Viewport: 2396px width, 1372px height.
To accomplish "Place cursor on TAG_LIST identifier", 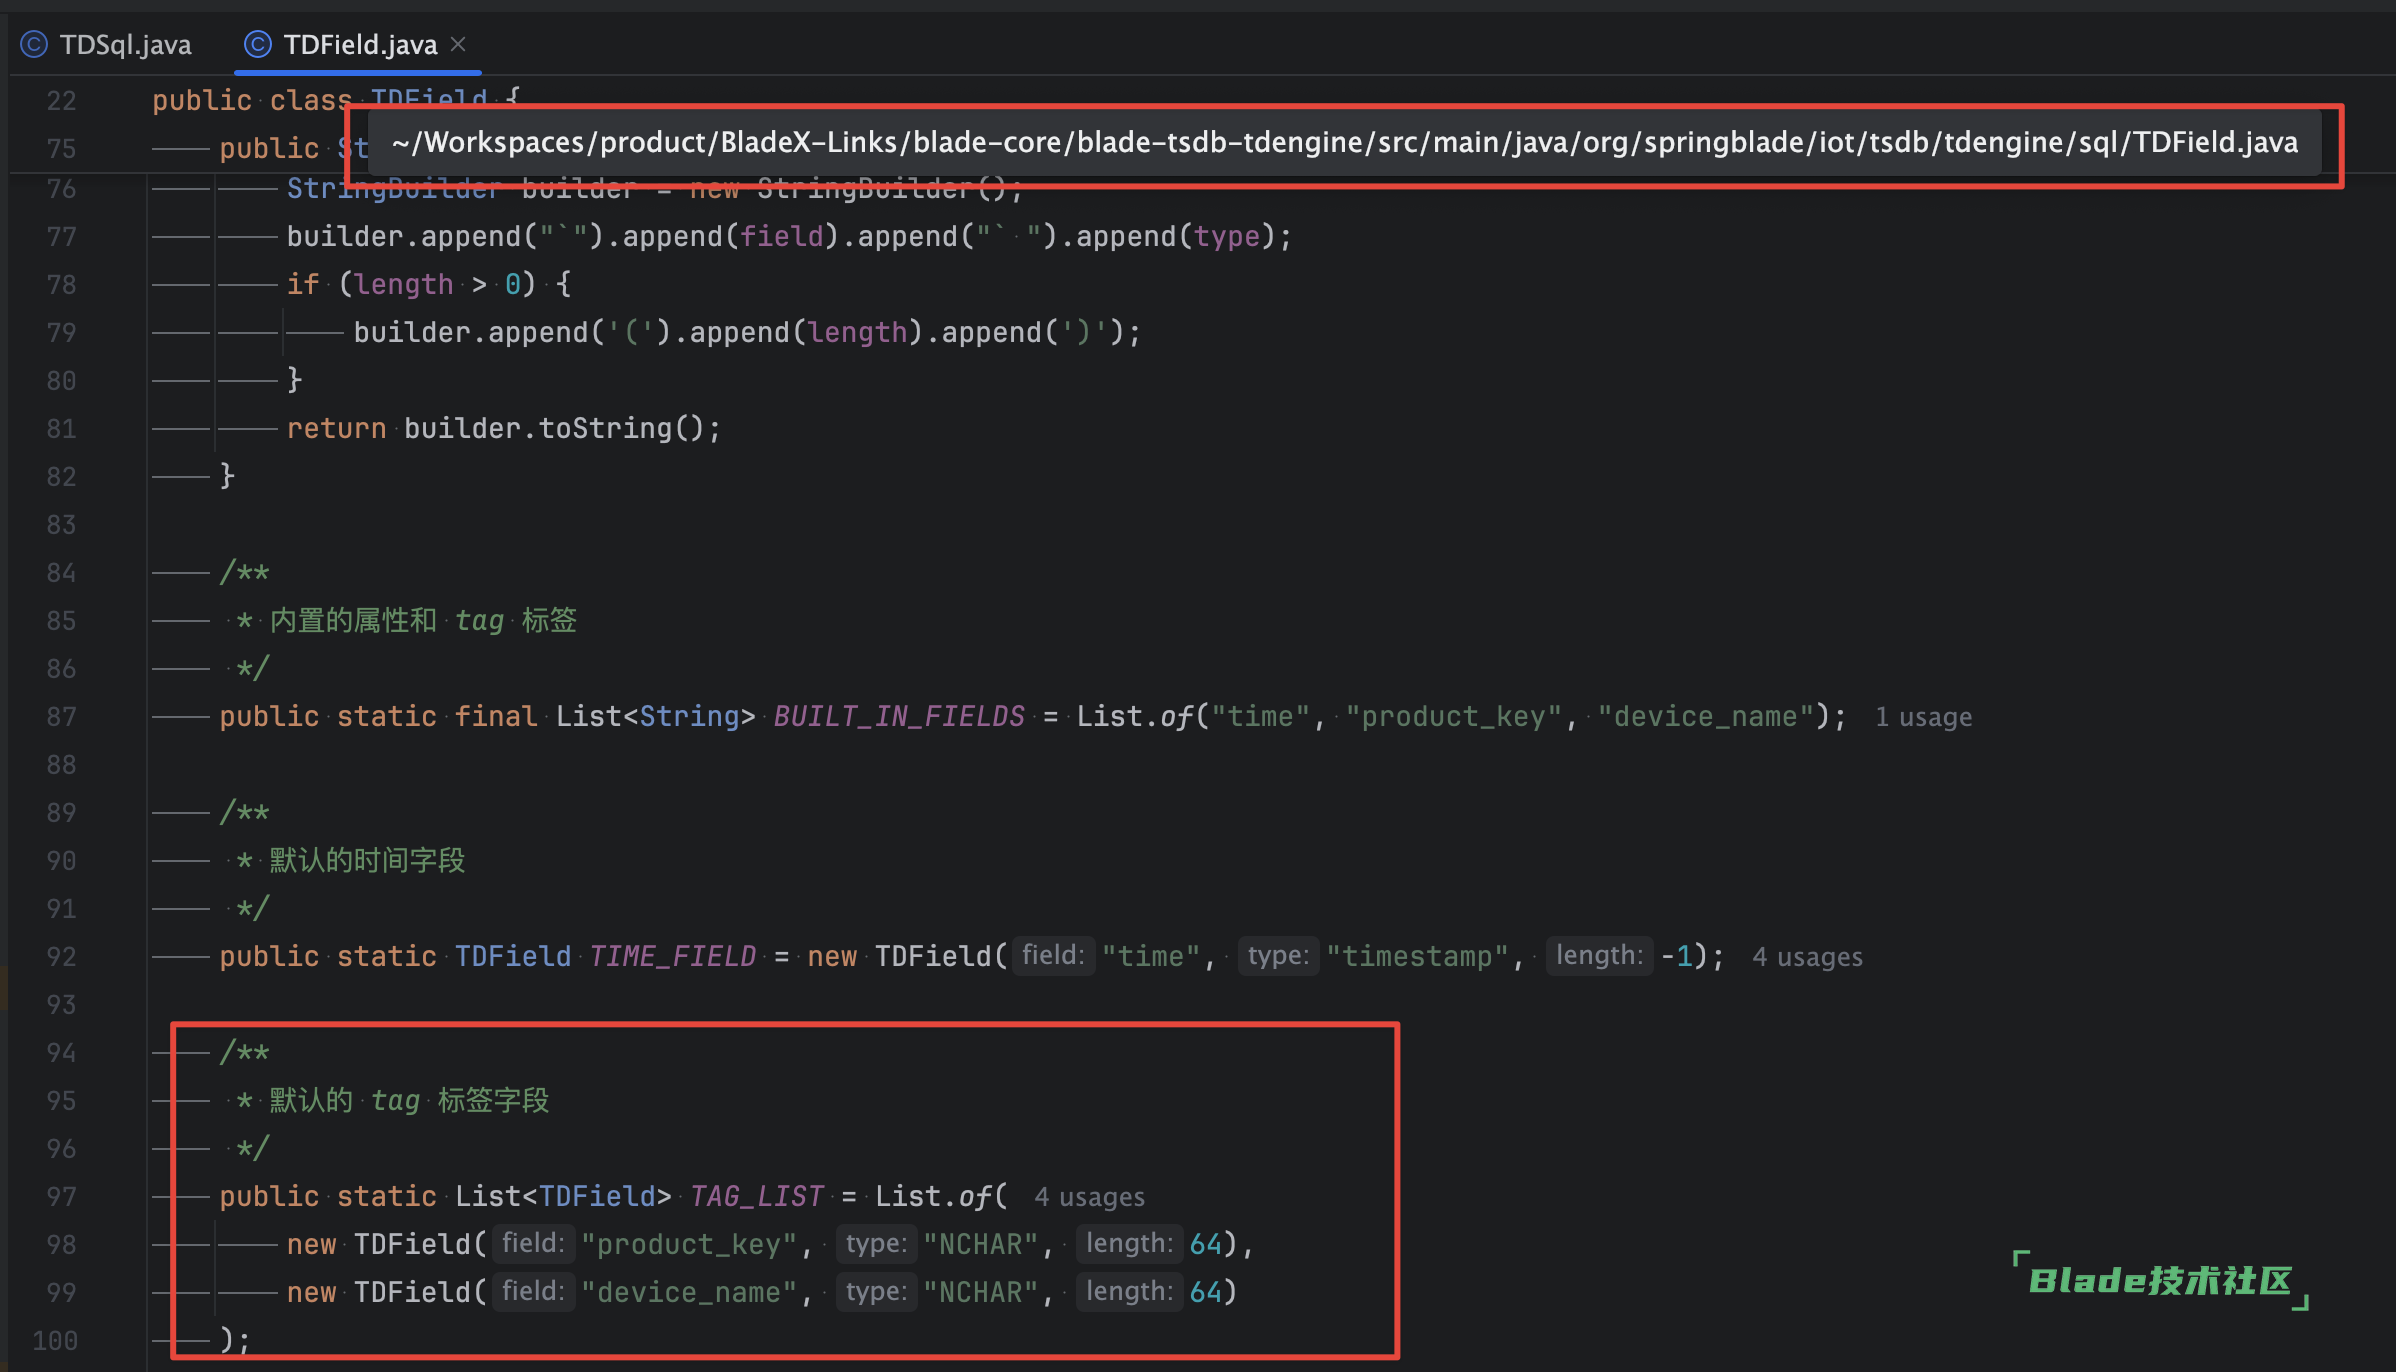I will pyautogui.click(x=756, y=1197).
